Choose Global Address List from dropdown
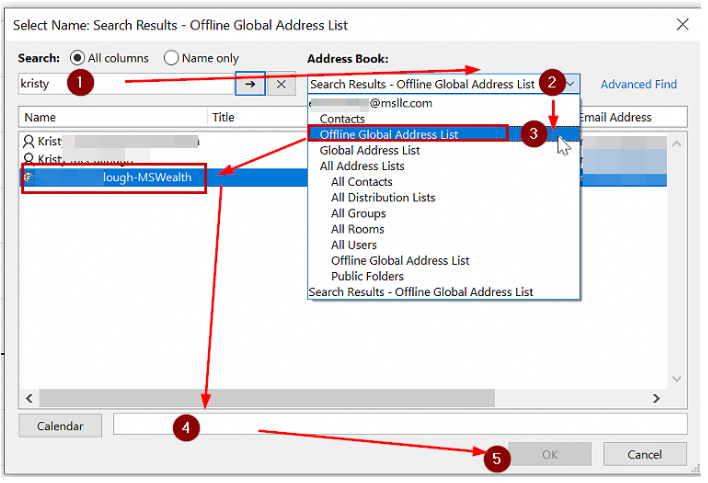The width and height of the screenshot is (708, 483). click(x=369, y=150)
